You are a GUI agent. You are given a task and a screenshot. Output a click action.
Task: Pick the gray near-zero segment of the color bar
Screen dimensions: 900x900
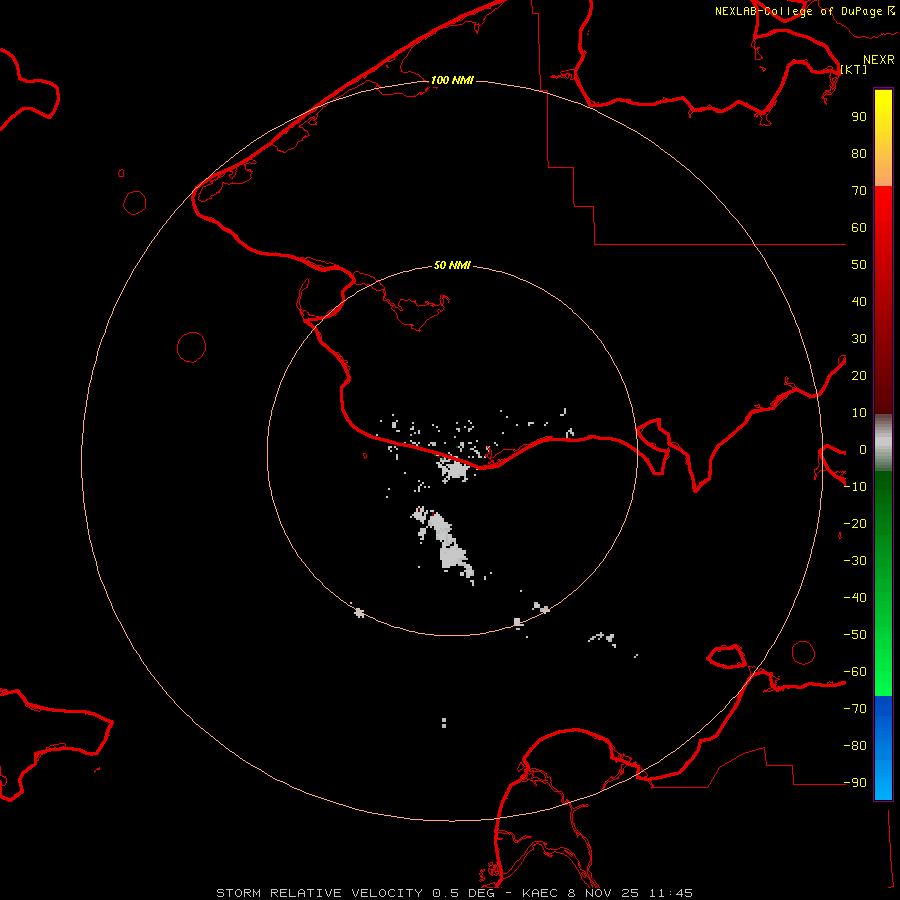[883, 442]
